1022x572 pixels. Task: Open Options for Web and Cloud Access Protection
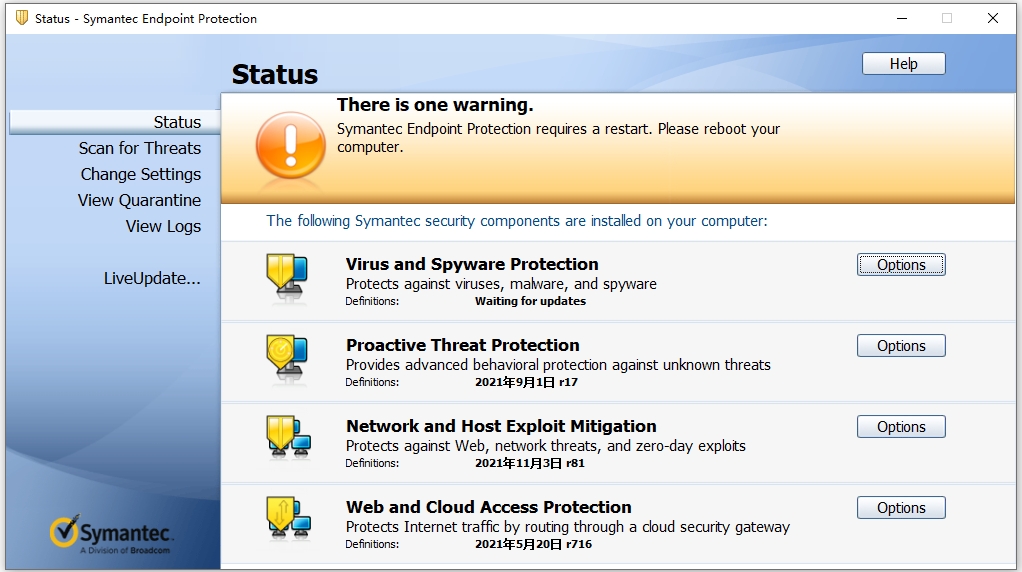coord(901,508)
